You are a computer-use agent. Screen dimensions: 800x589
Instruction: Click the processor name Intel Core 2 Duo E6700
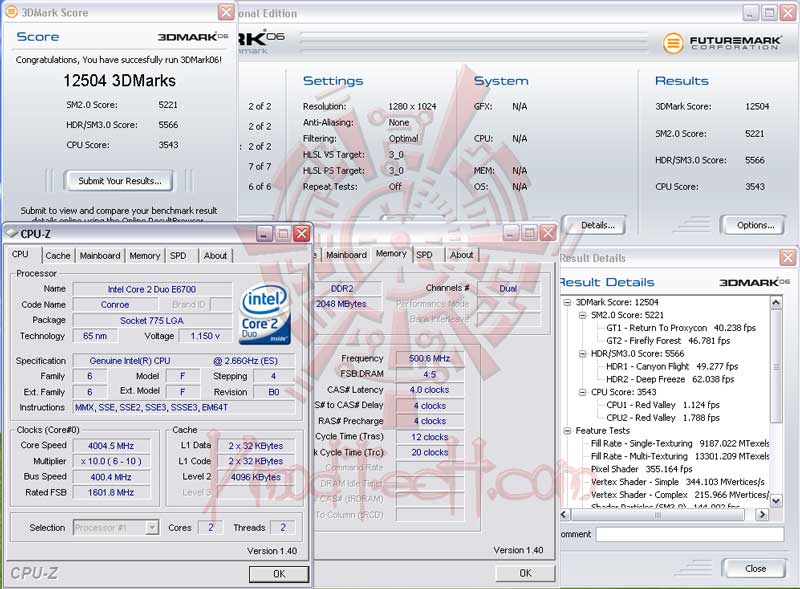tap(152, 289)
